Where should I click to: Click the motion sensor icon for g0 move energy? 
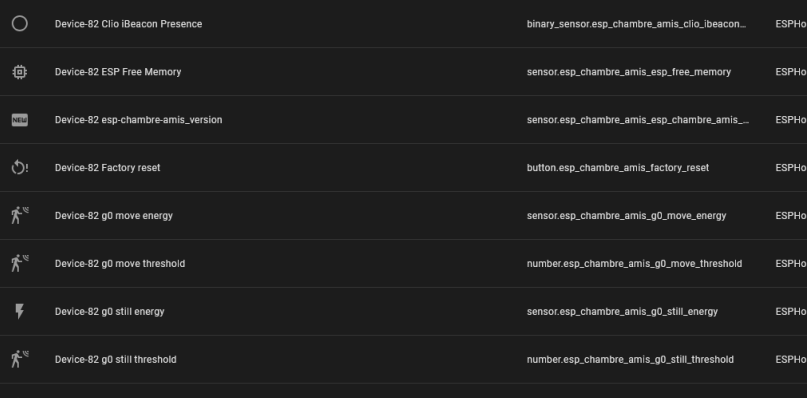(x=20, y=216)
